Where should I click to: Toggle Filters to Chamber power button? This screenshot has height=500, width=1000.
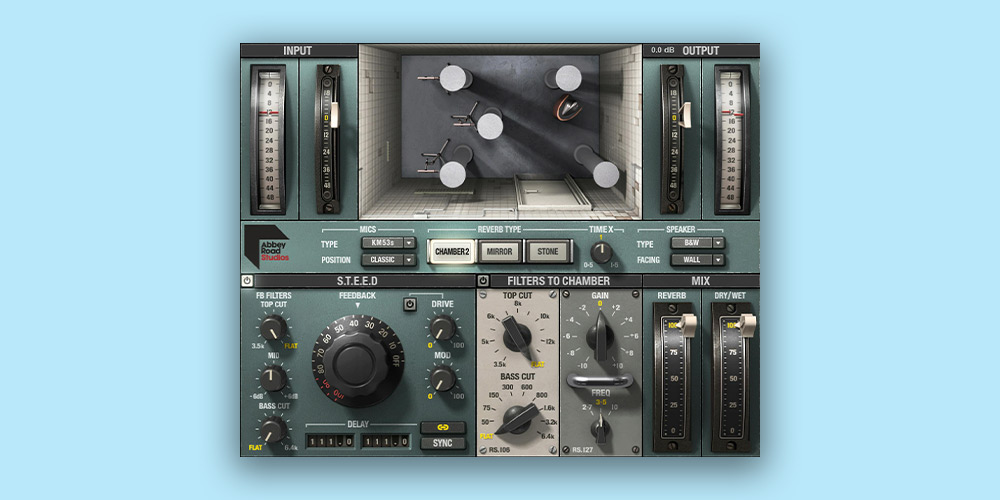(x=484, y=281)
